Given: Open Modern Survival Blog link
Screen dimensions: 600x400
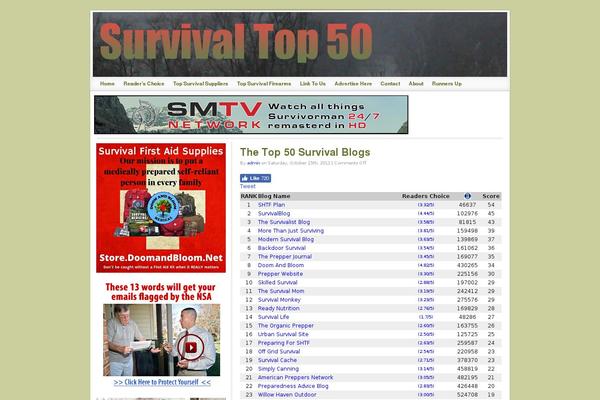Looking at the screenshot, I should tap(286, 239).
